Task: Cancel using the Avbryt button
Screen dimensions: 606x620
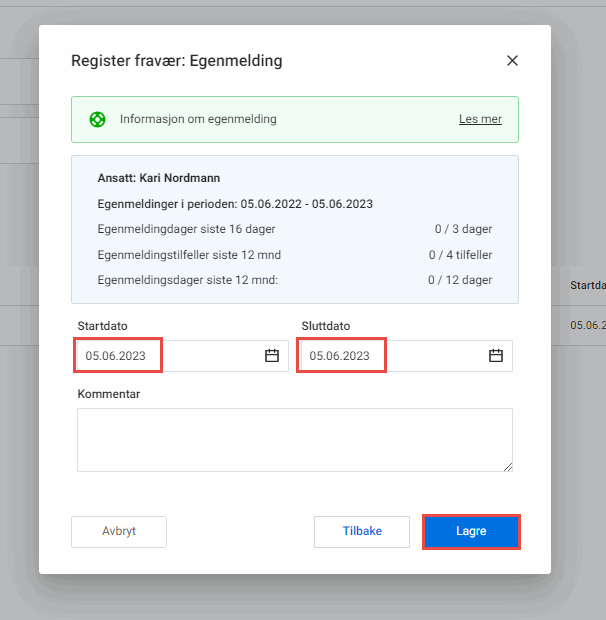Action: (x=119, y=532)
